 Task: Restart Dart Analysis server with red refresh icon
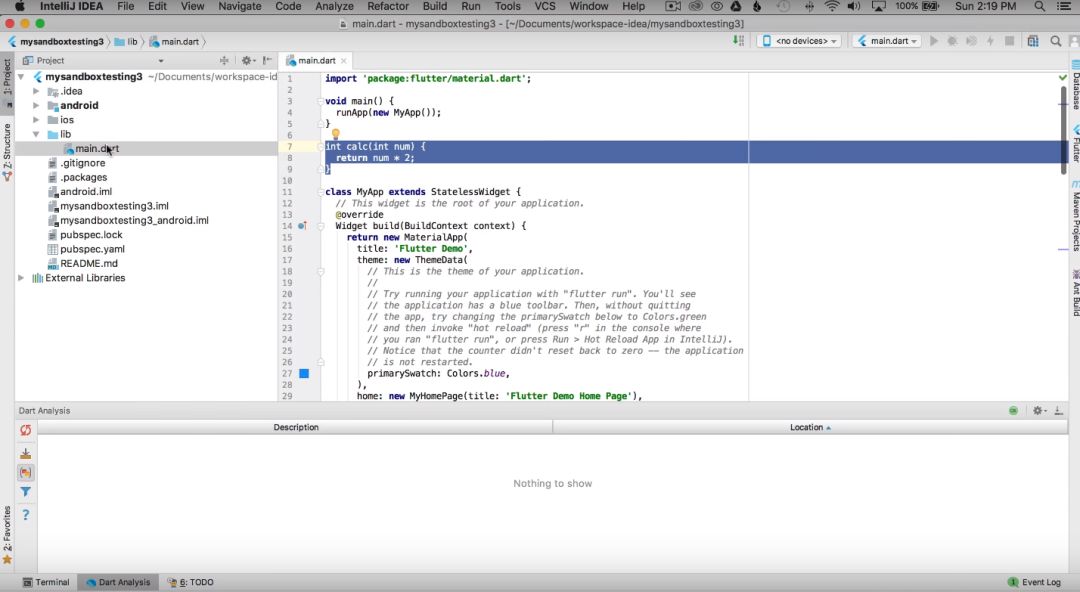pos(25,430)
